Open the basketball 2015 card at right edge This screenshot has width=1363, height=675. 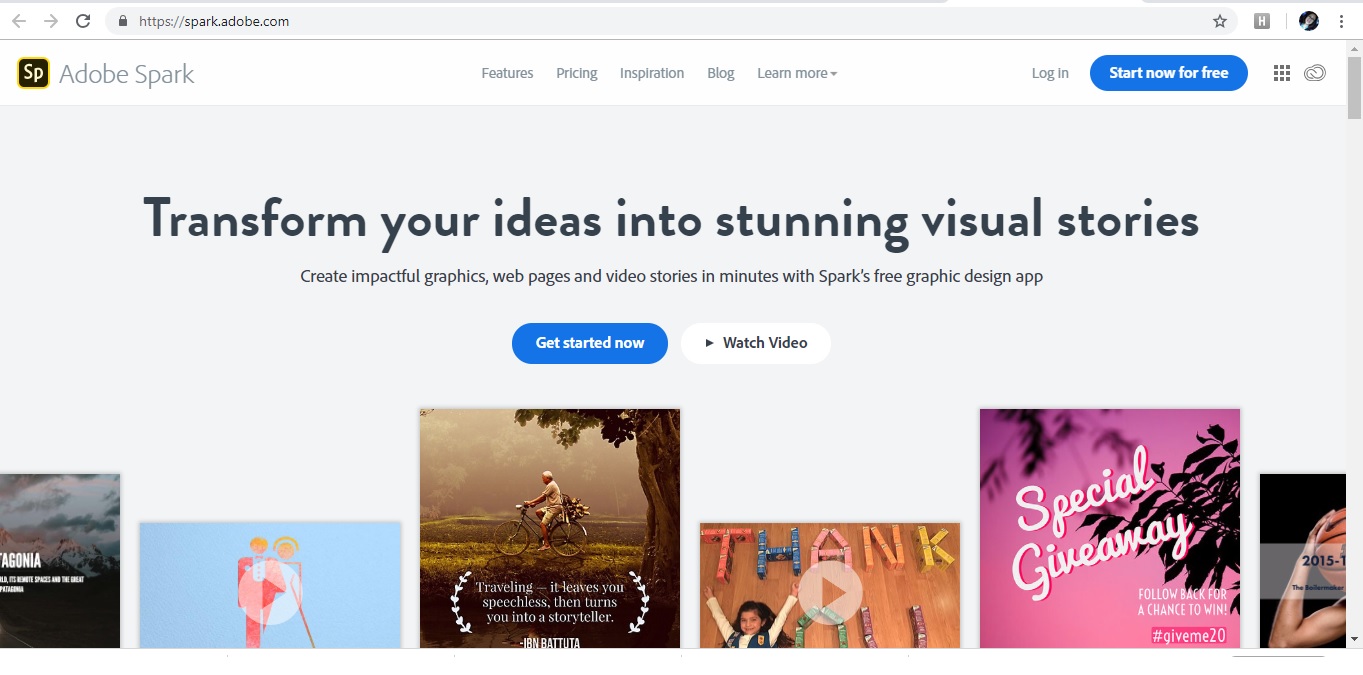pos(1303,561)
